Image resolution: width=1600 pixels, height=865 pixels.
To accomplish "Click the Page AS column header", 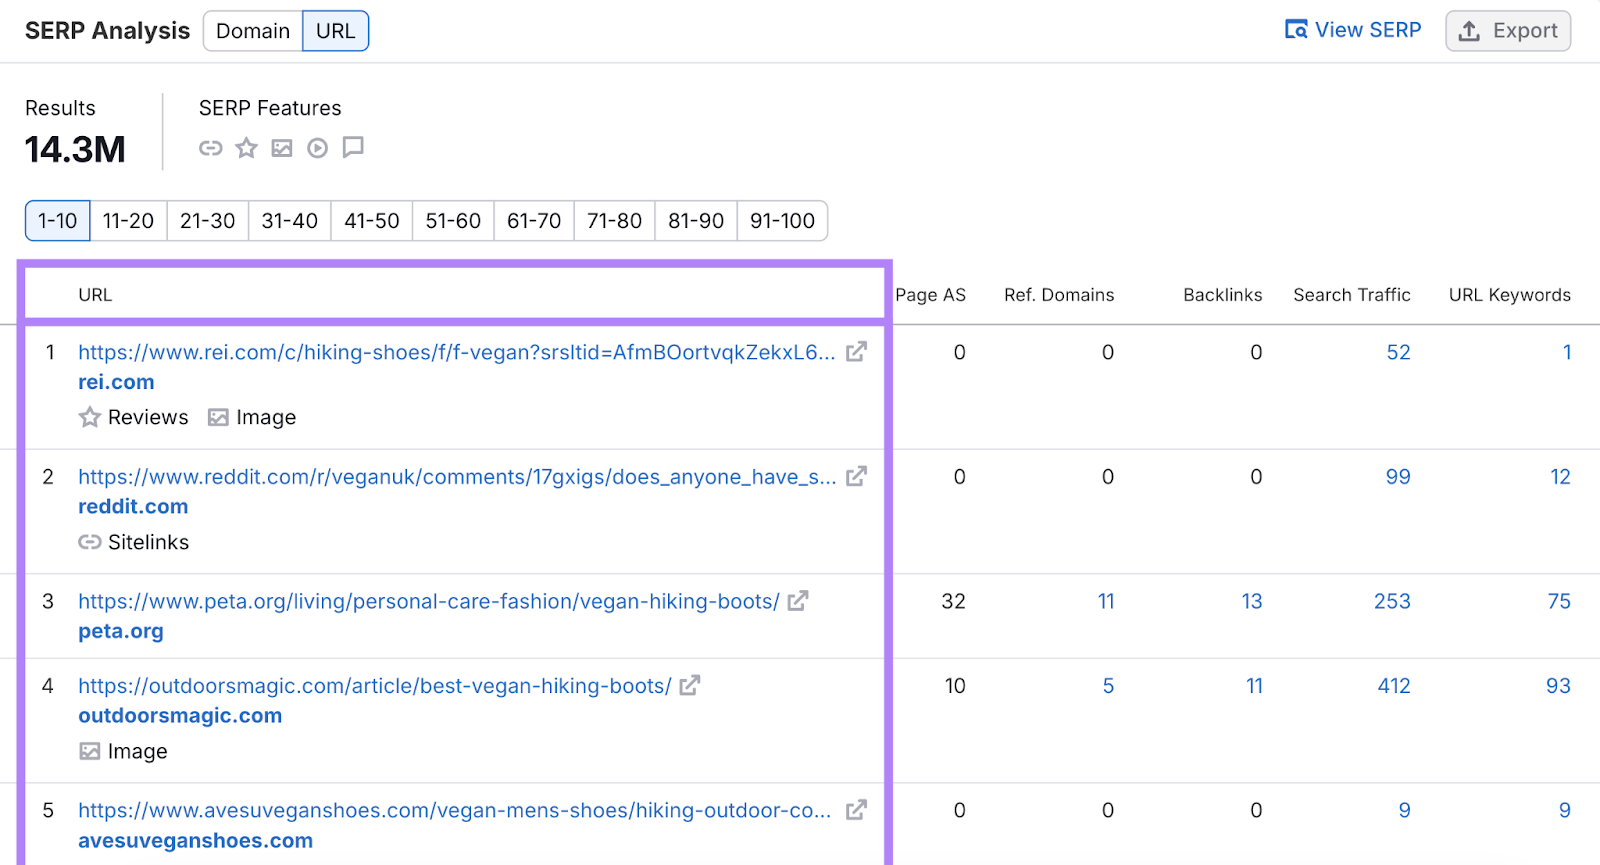I will tap(931, 295).
